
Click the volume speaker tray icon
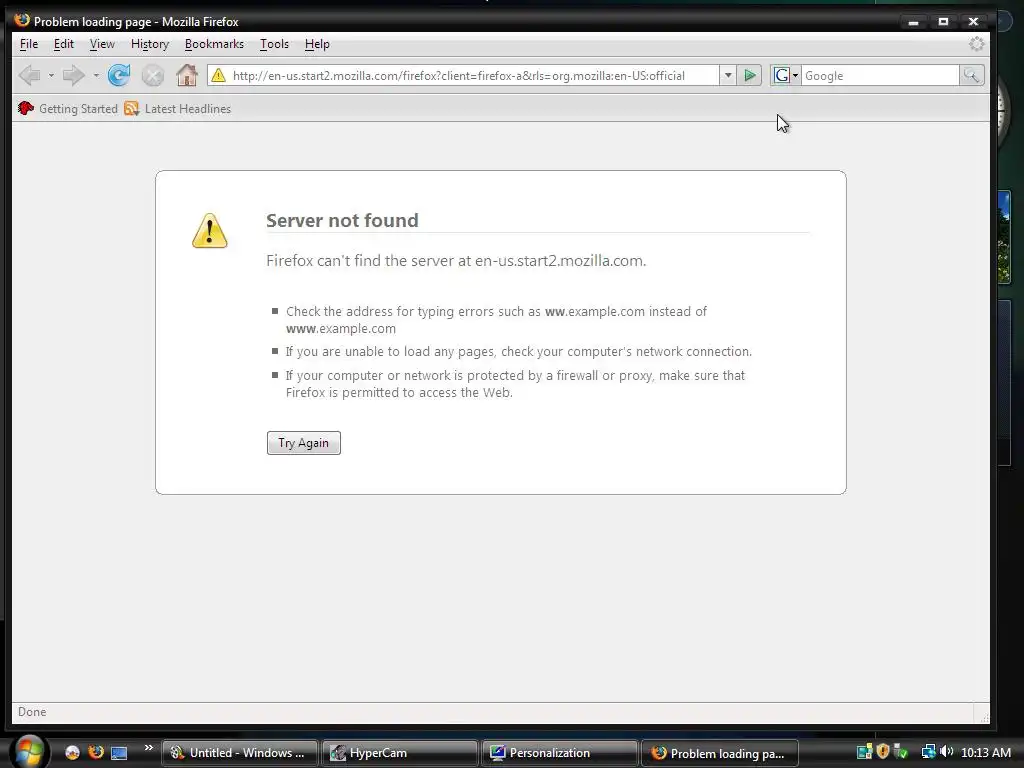947,752
